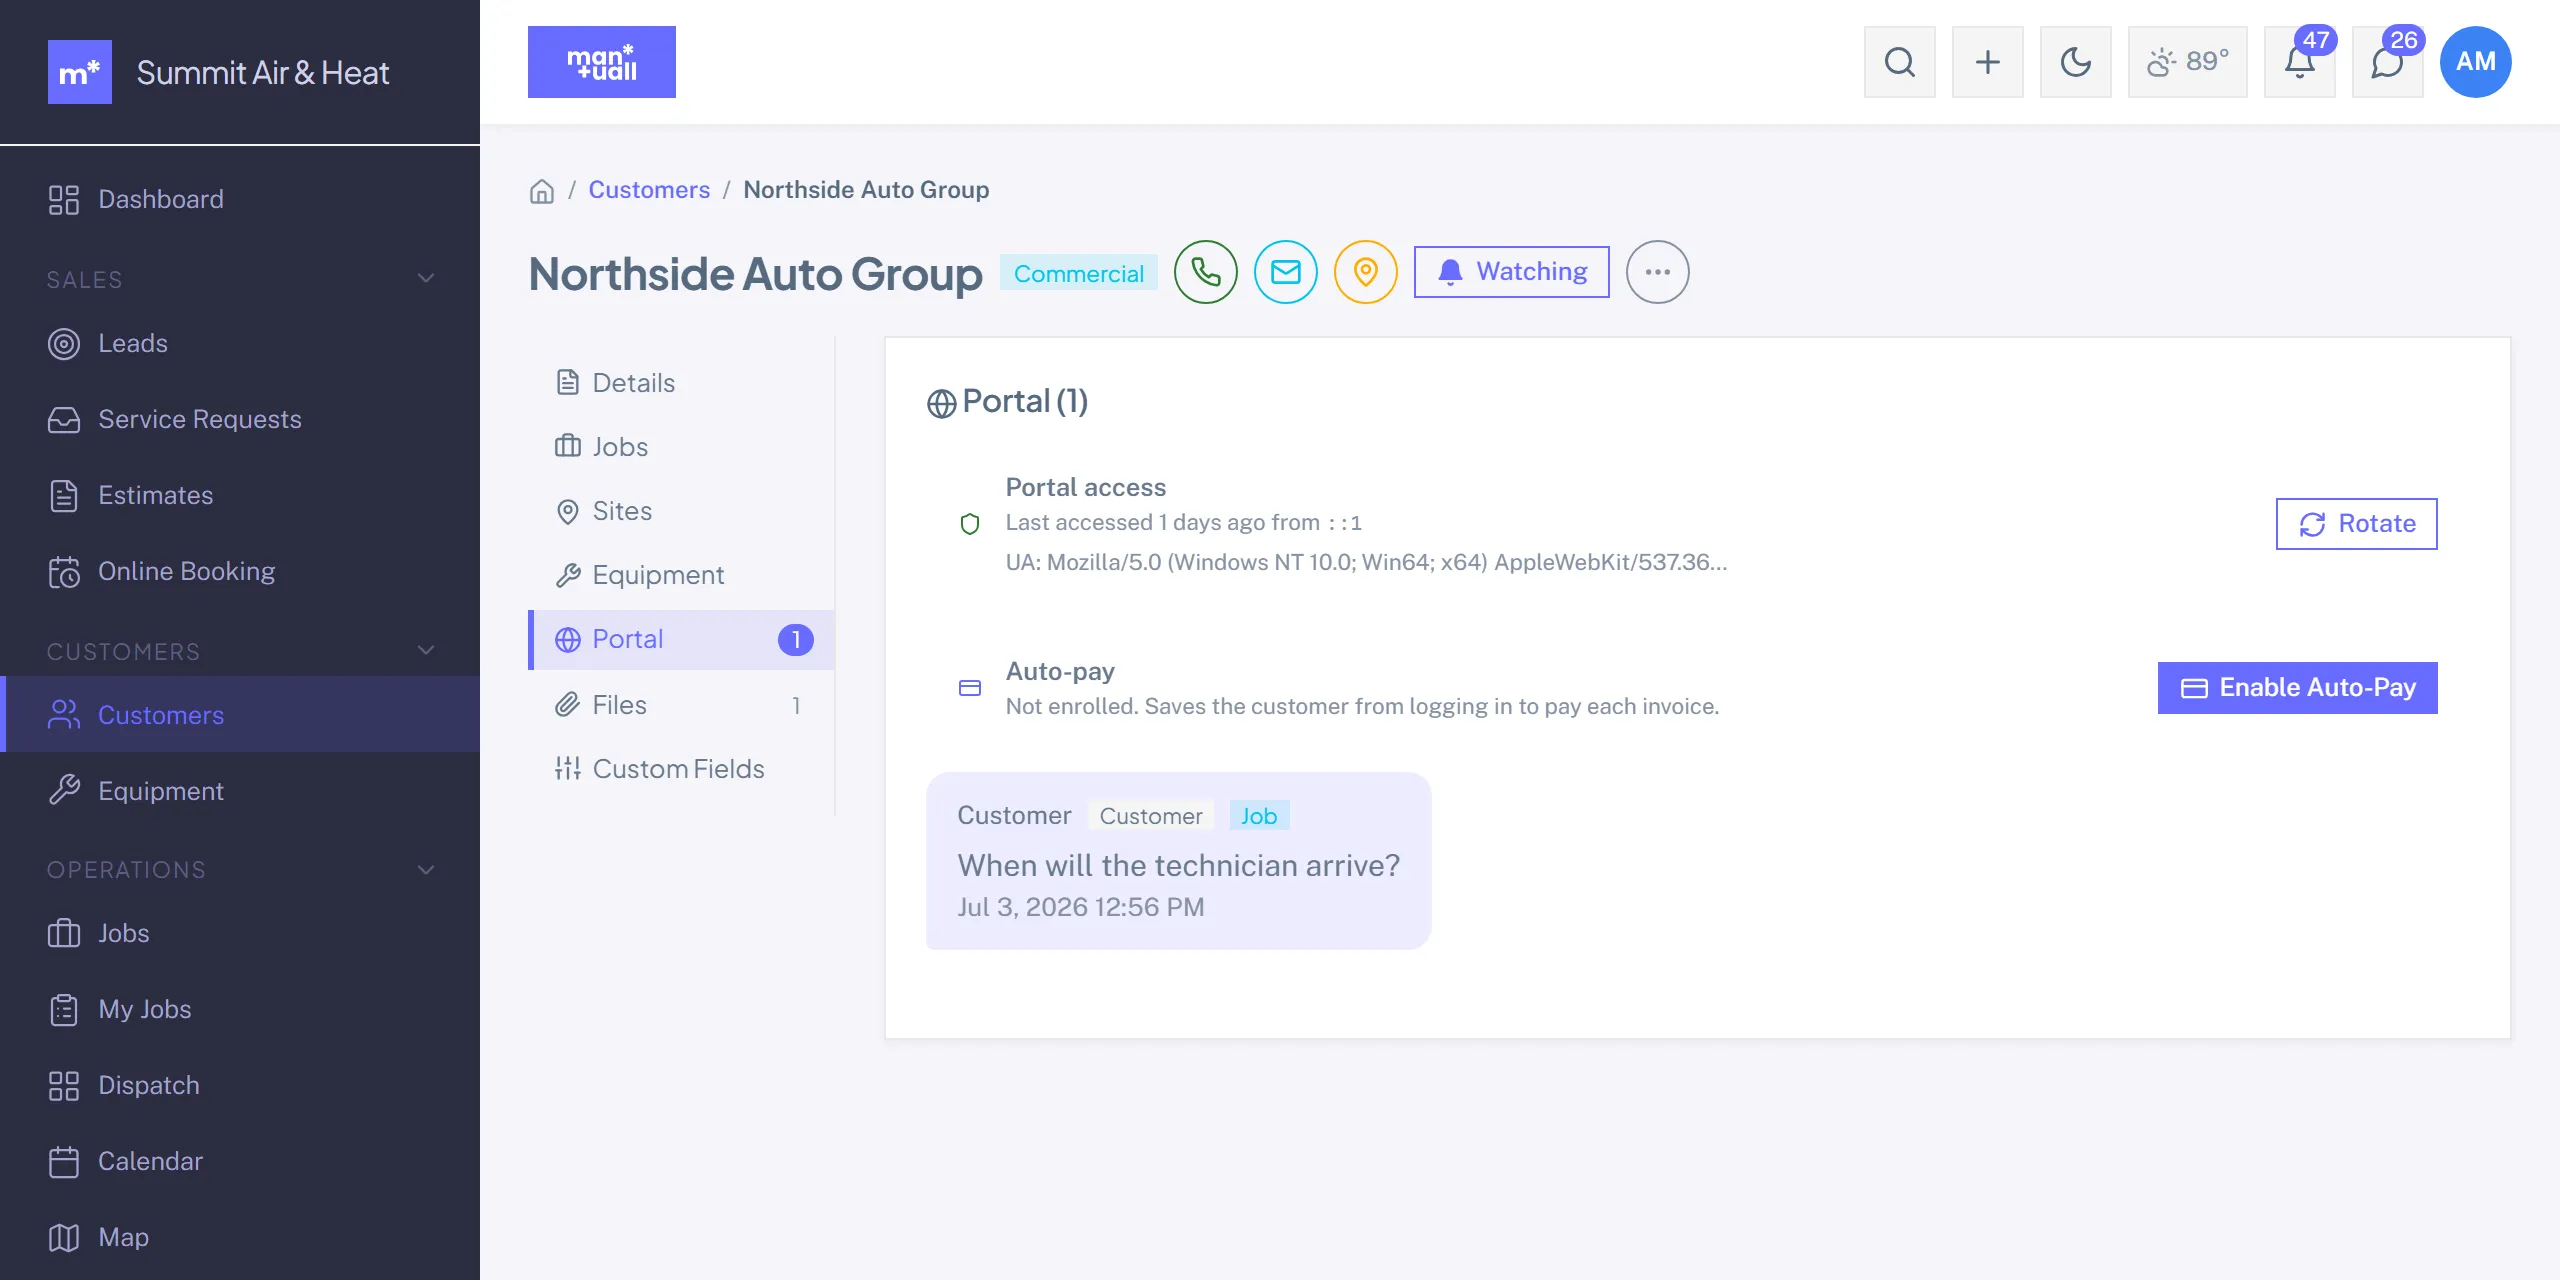Click the Leads target icon
The width and height of the screenshot is (2560, 1280).
pos(64,344)
